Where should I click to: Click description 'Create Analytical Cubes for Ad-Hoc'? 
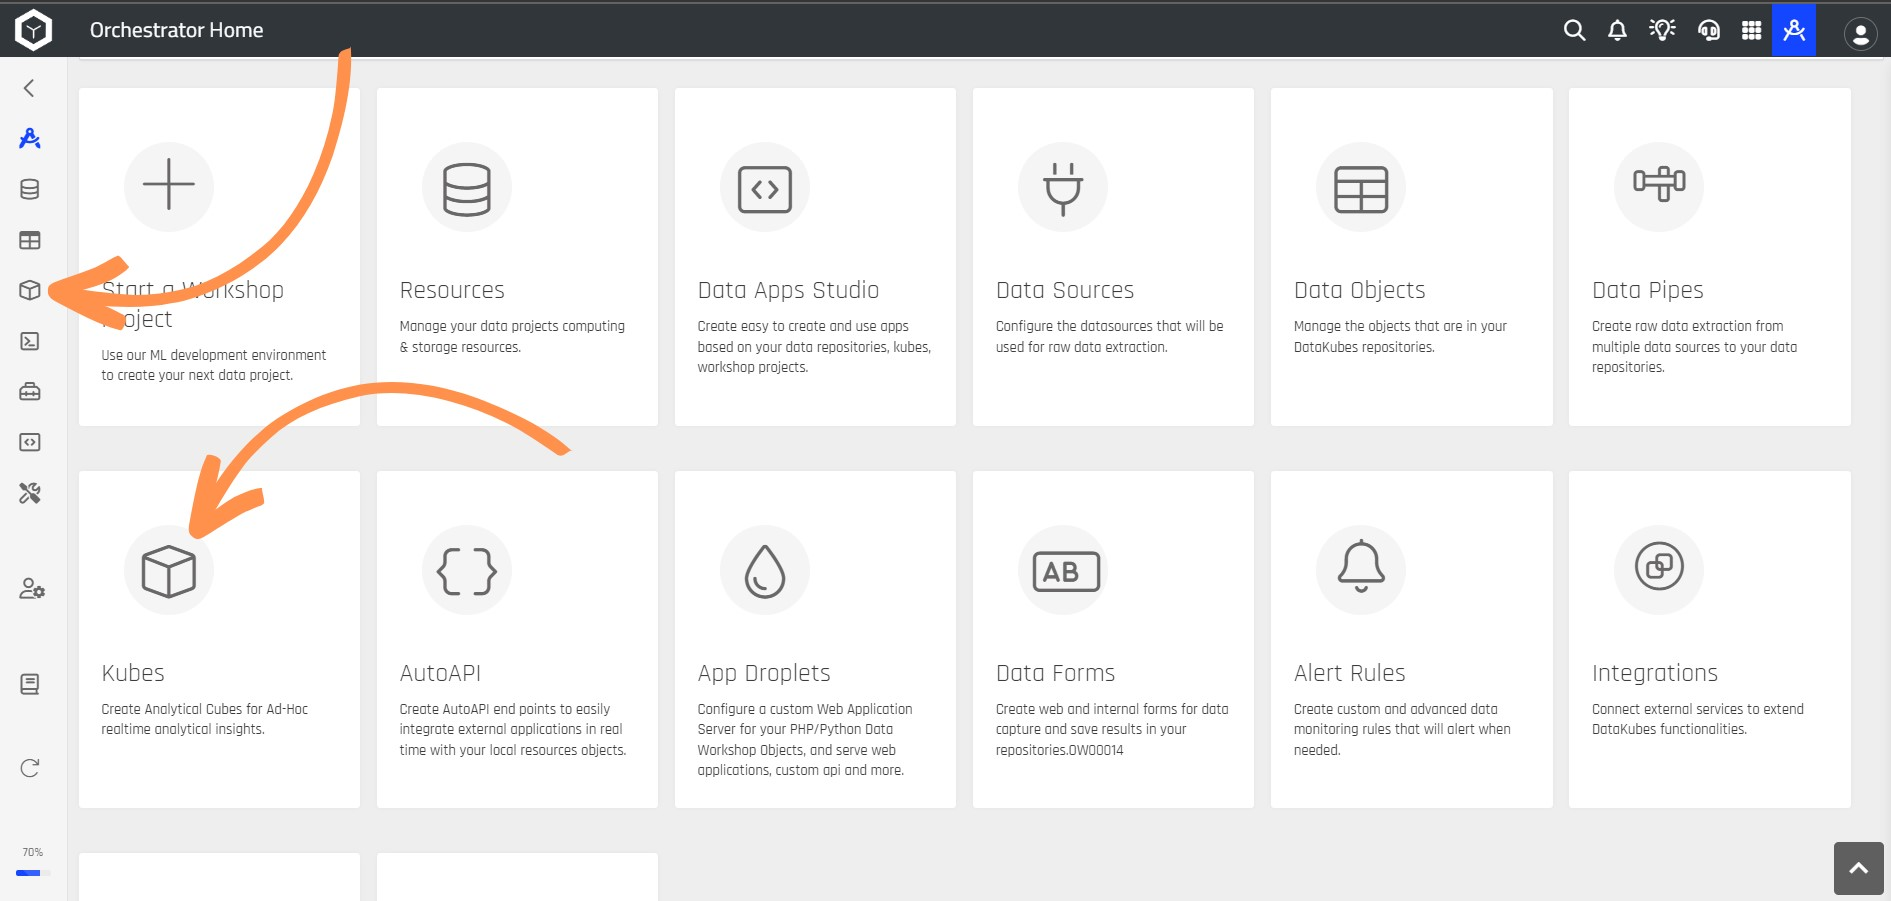click(204, 709)
